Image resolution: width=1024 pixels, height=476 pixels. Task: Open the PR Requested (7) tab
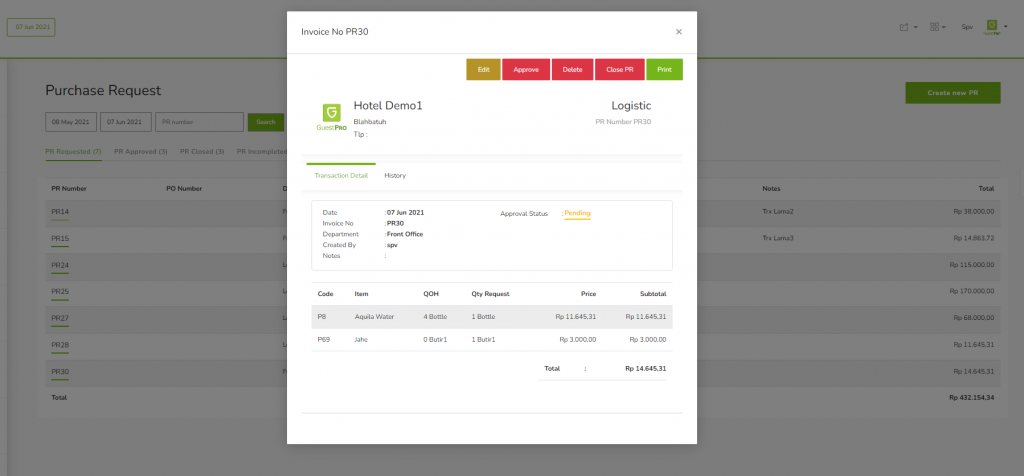[x=73, y=151]
